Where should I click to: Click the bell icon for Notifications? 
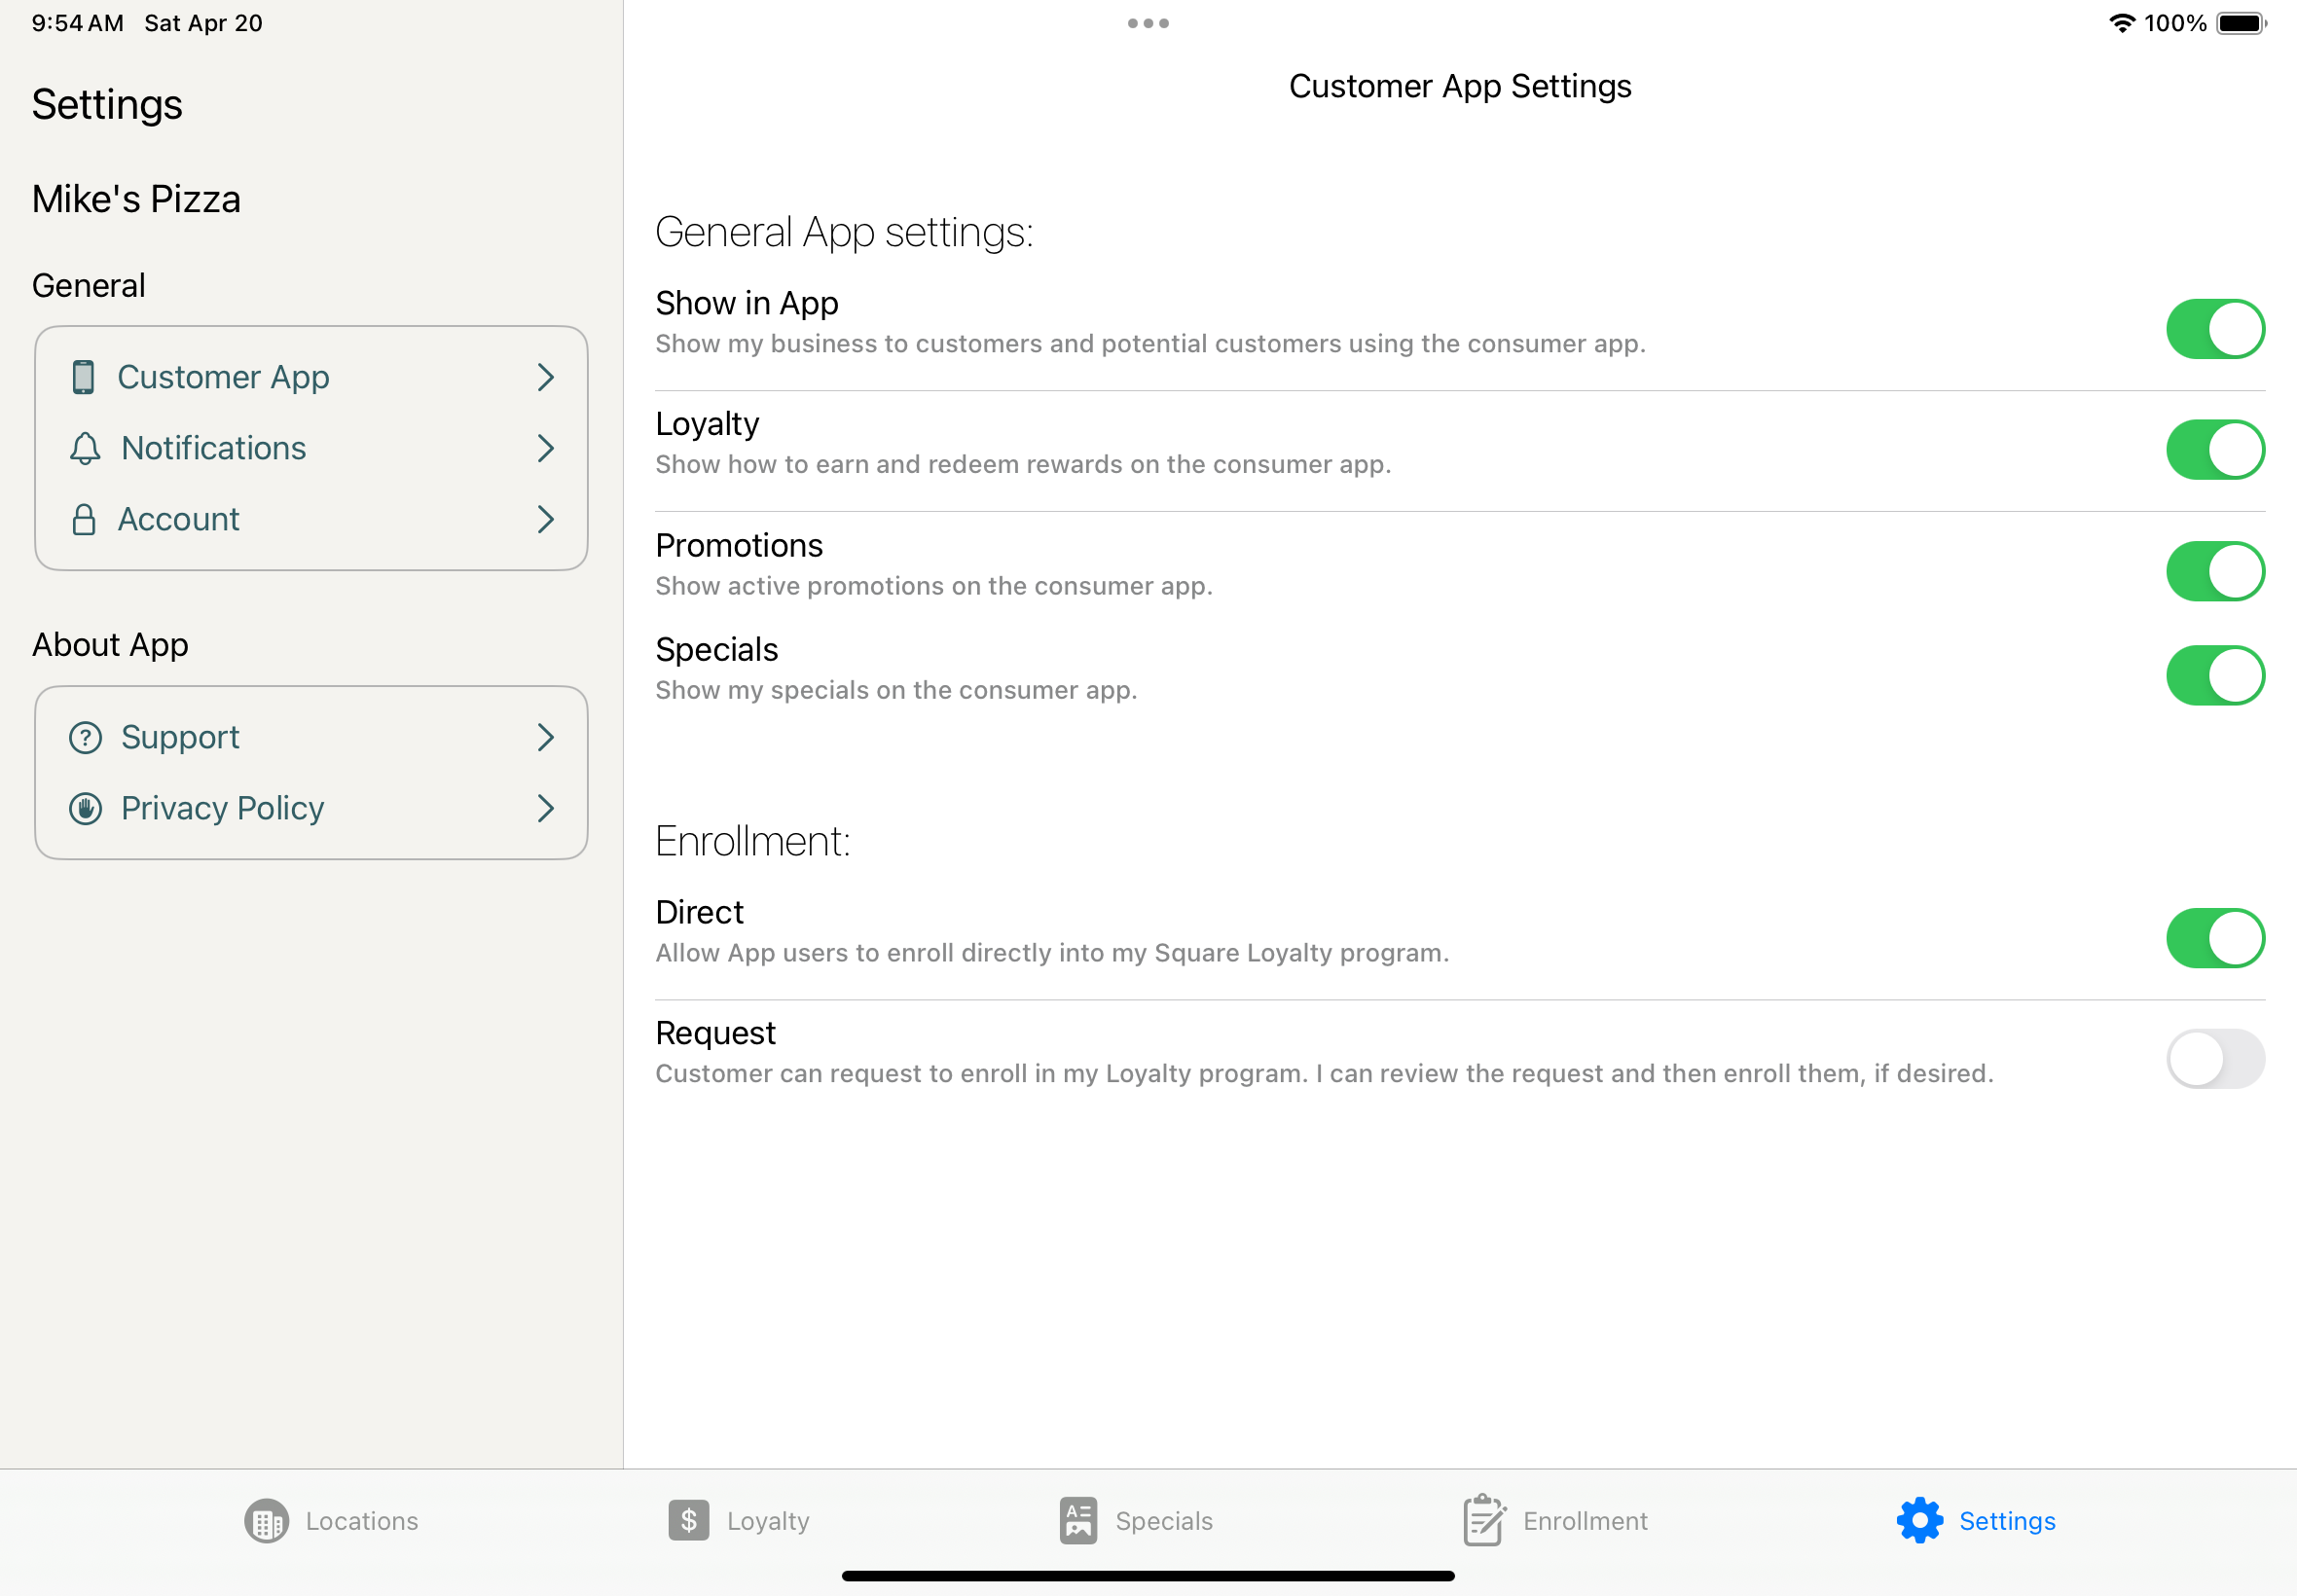(85, 448)
